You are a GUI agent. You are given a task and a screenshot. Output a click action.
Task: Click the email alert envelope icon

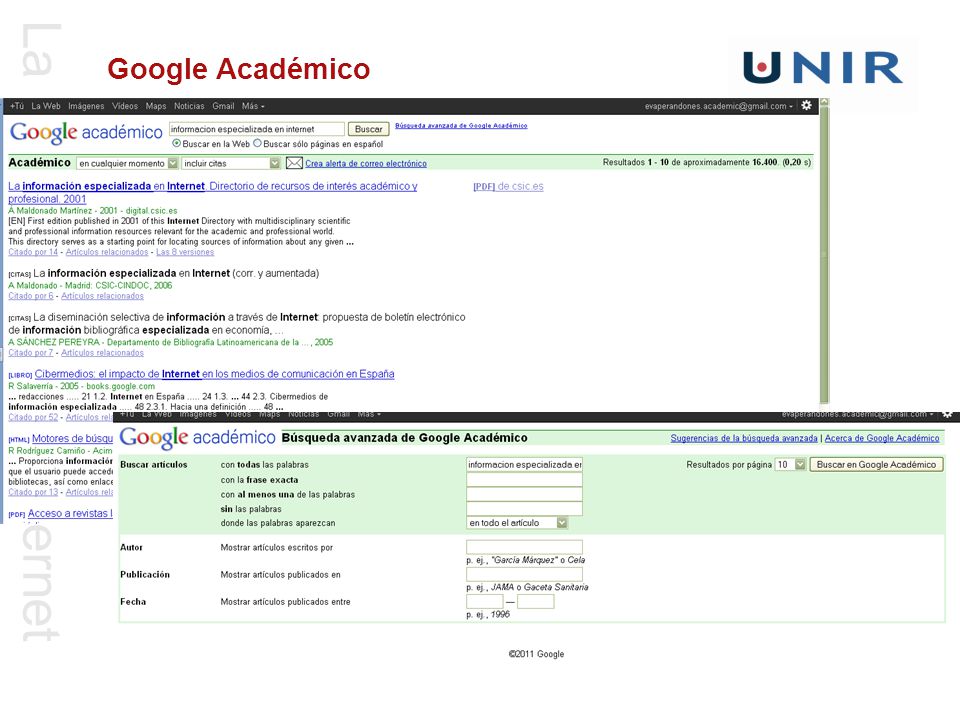point(294,163)
